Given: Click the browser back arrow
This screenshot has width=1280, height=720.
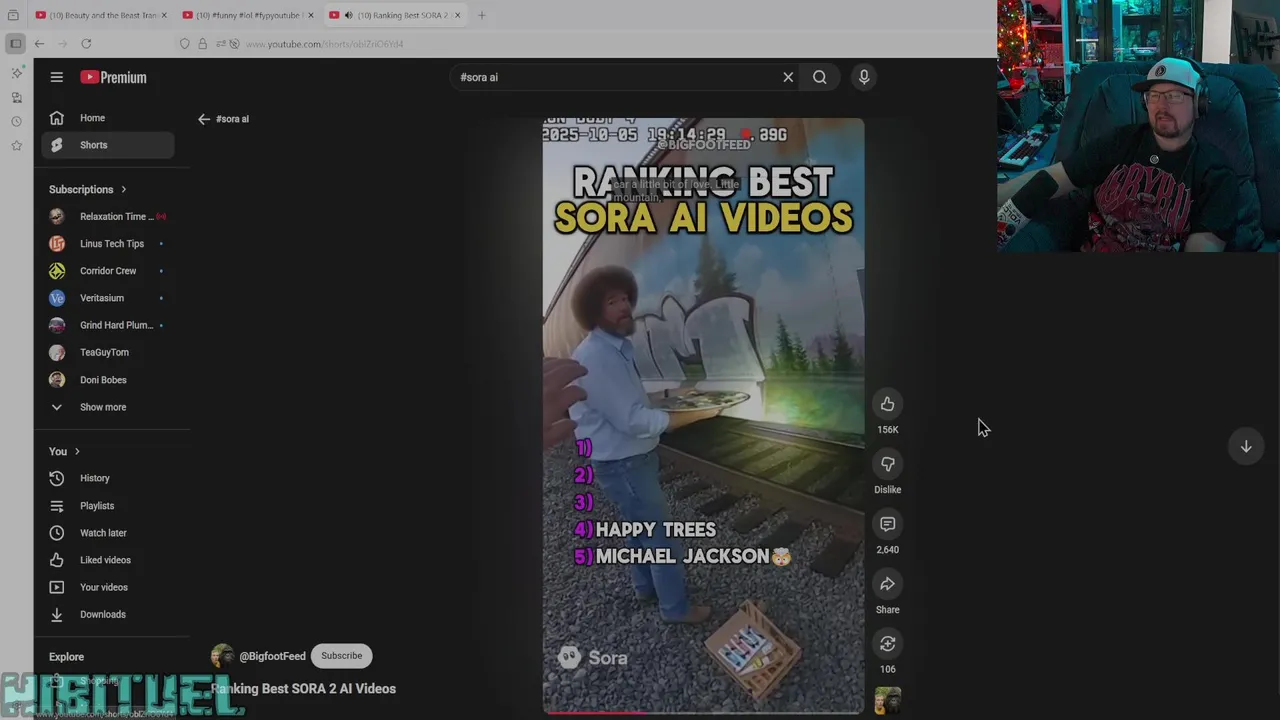Looking at the screenshot, I should (x=39, y=43).
